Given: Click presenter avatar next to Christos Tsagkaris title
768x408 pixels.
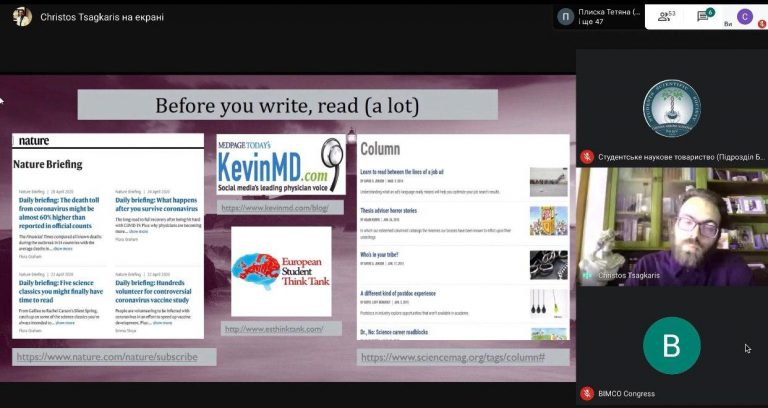Looking at the screenshot, I should tap(22, 17).
